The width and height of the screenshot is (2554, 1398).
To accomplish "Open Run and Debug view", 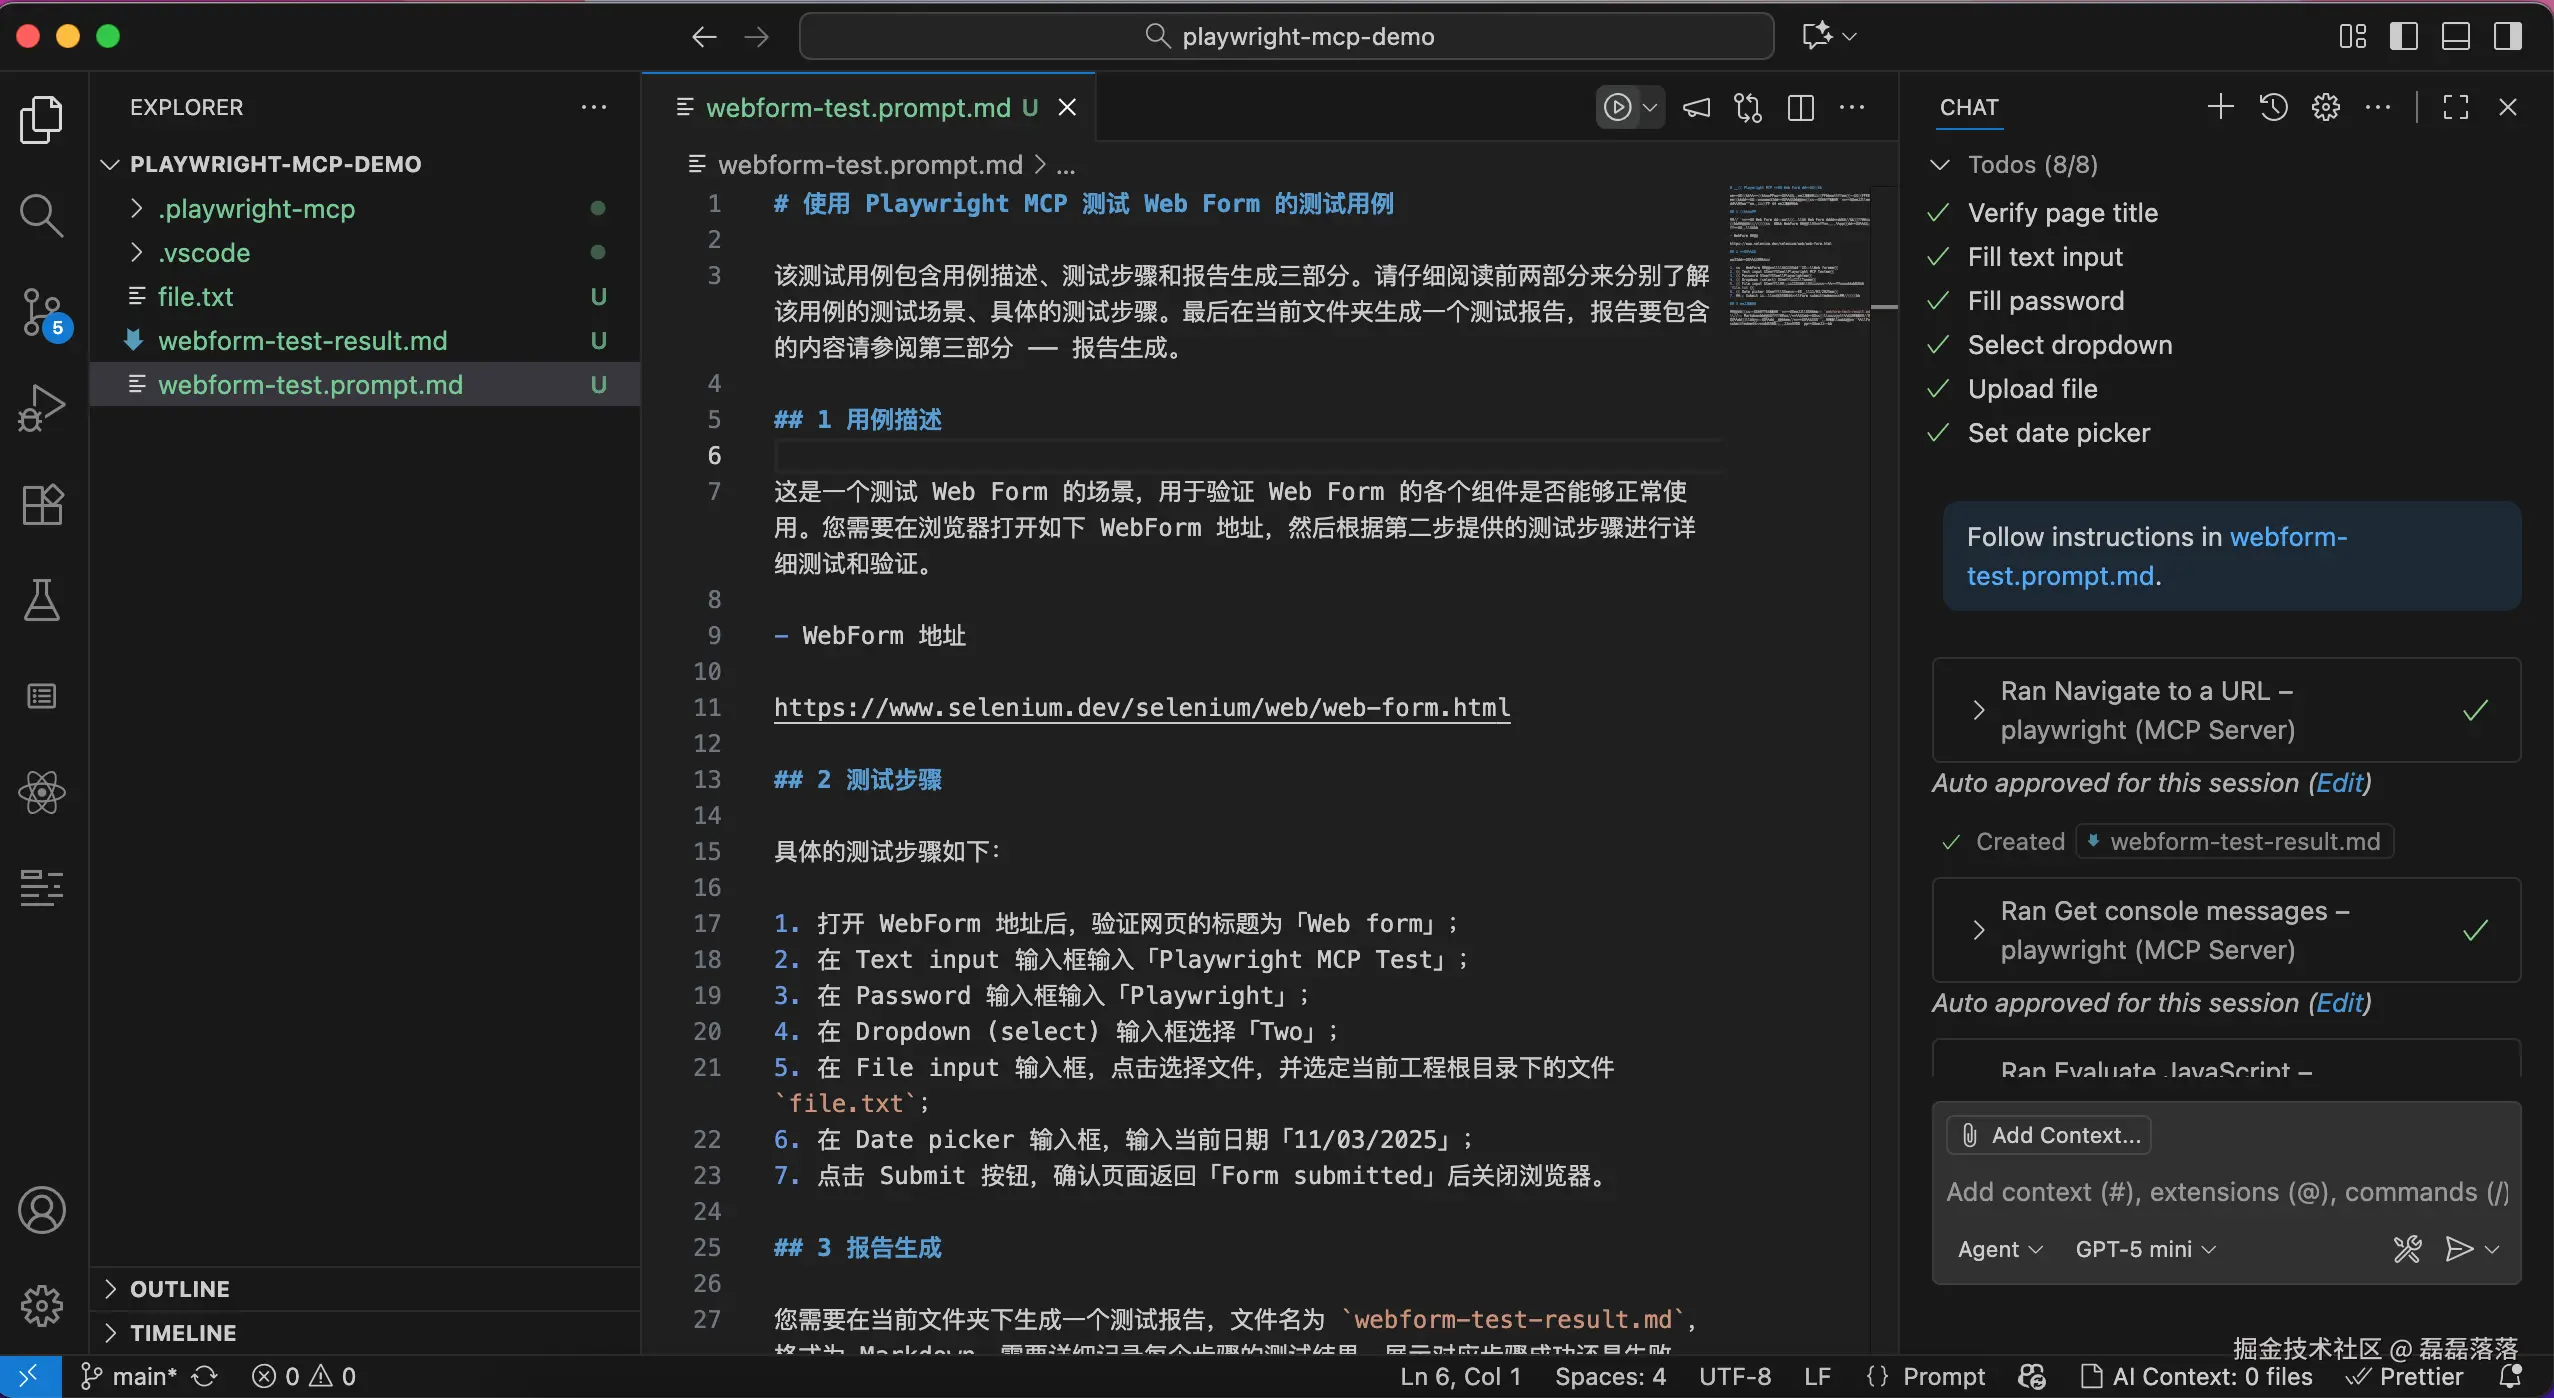I will (41, 408).
